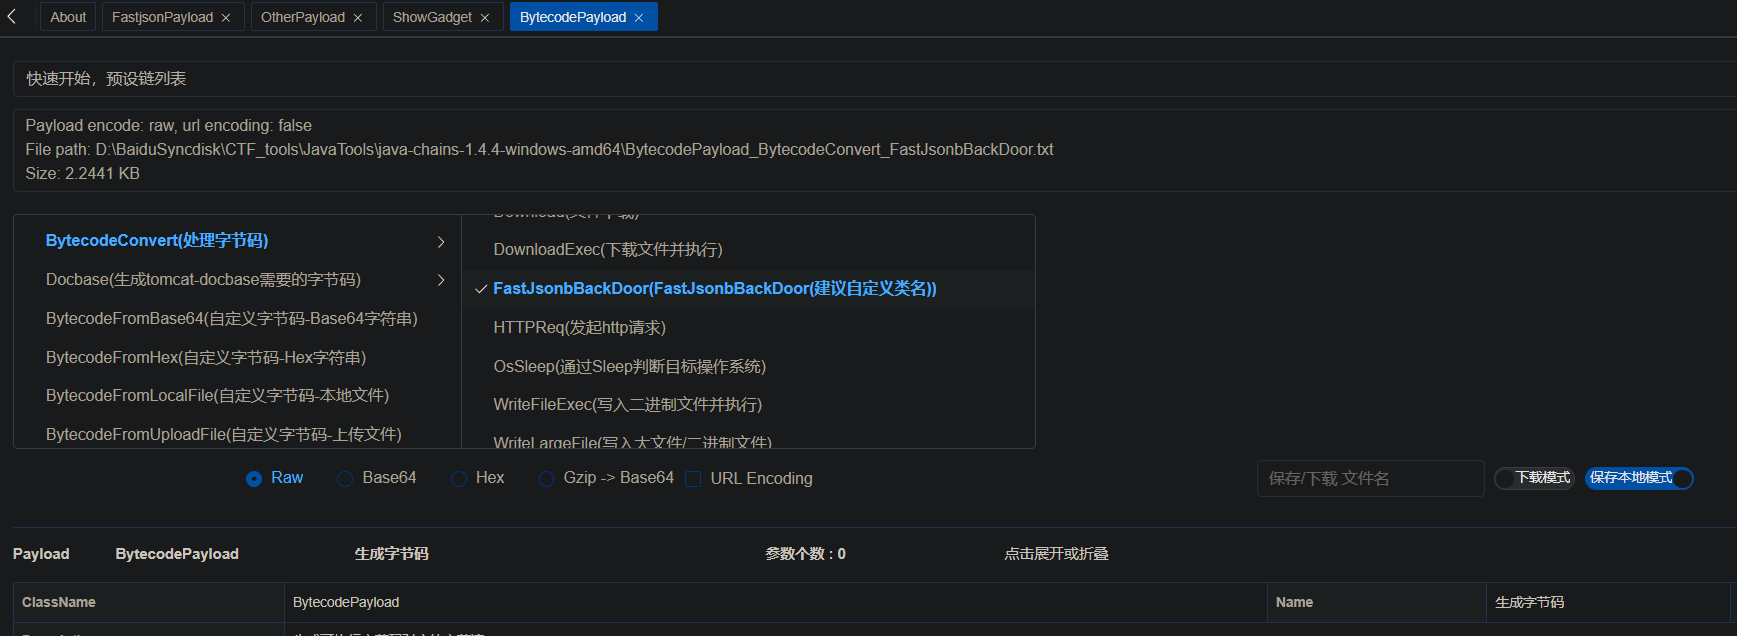
Task: Switch to the About tab
Action: [x=68, y=17]
